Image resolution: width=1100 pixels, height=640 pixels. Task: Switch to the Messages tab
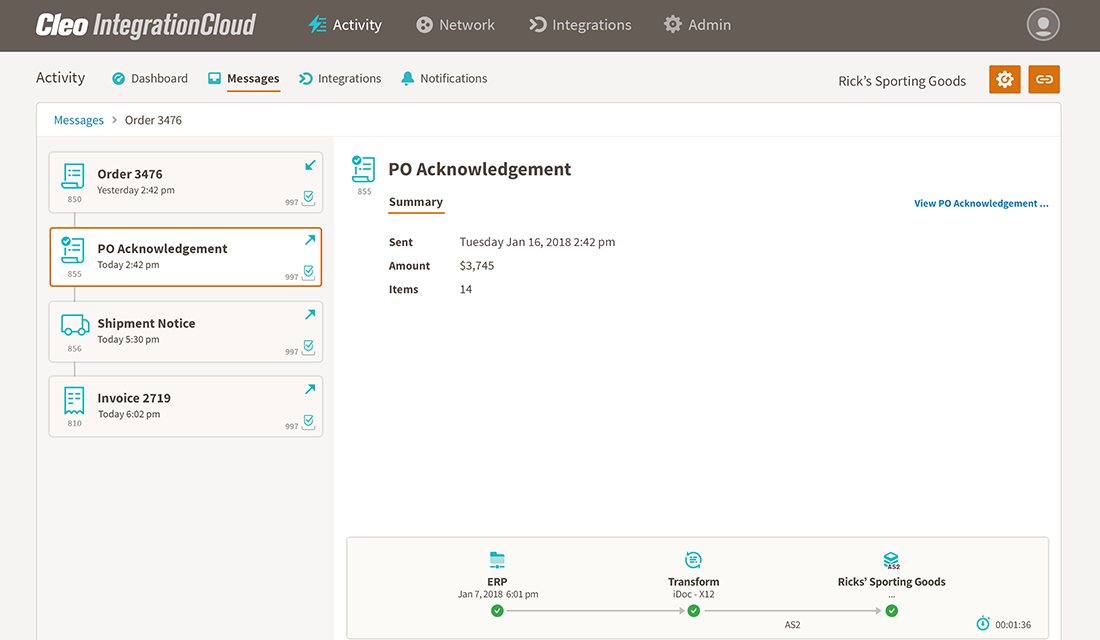coord(244,79)
